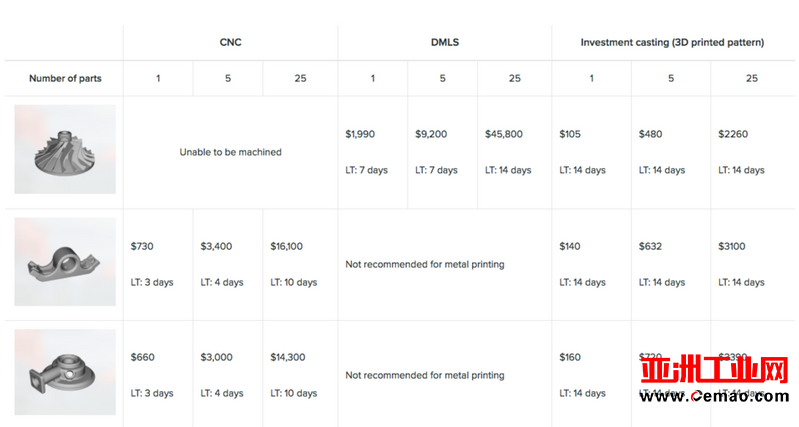
Task: Click the bracket part thumbnail
Action: pyautogui.click(x=65, y=262)
